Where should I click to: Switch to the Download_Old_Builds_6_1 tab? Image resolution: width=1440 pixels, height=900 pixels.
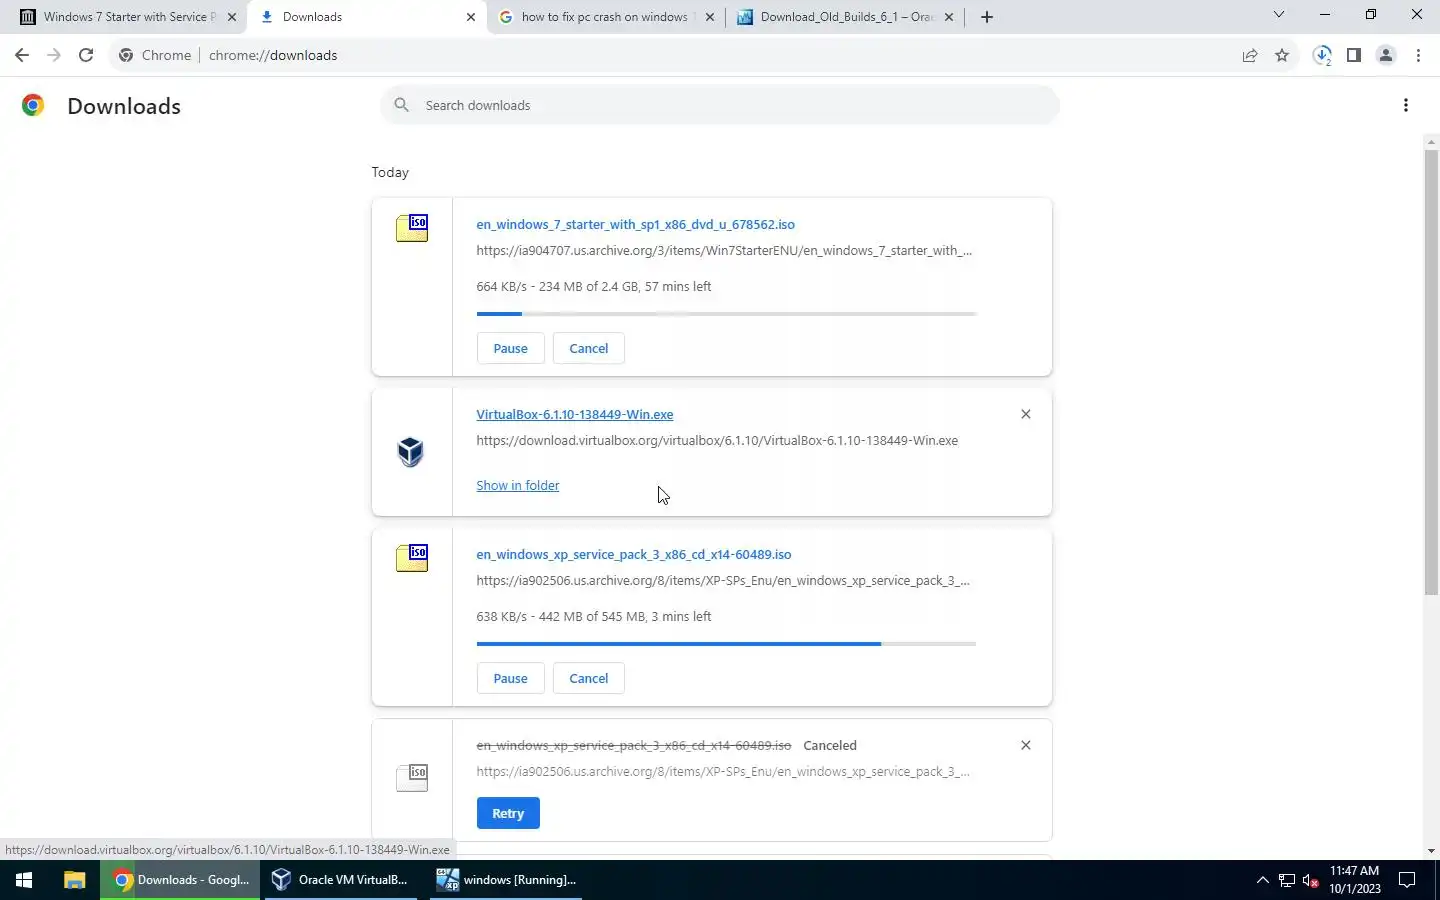coord(845,17)
